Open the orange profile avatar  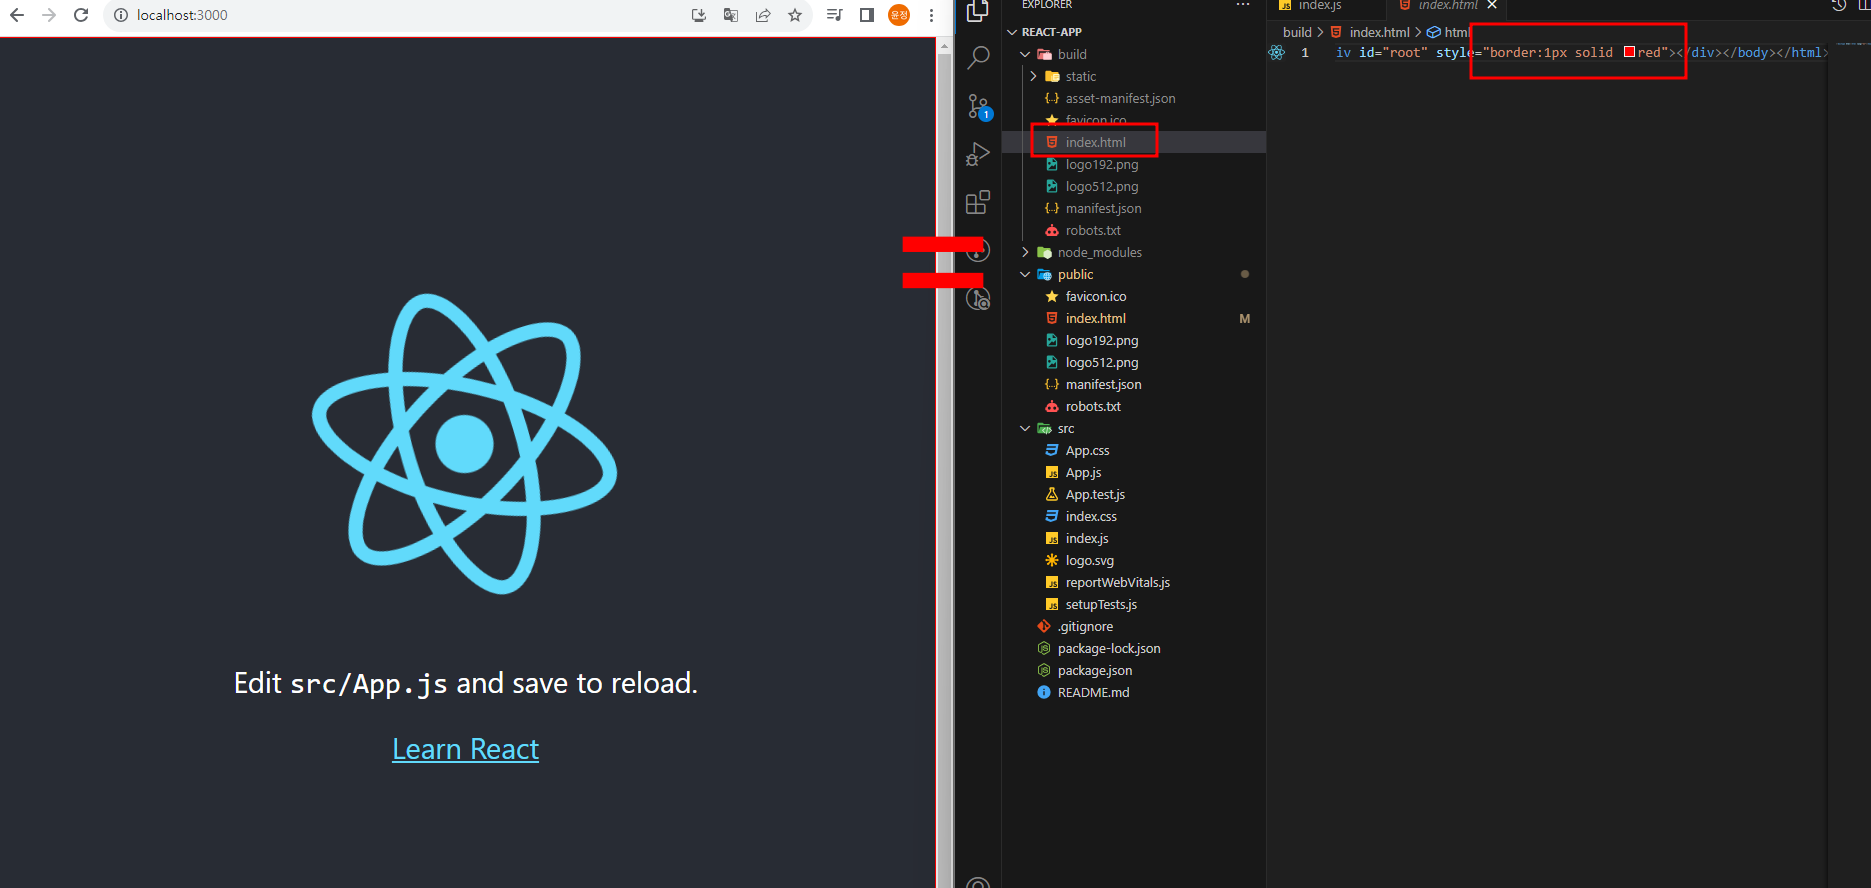[899, 15]
